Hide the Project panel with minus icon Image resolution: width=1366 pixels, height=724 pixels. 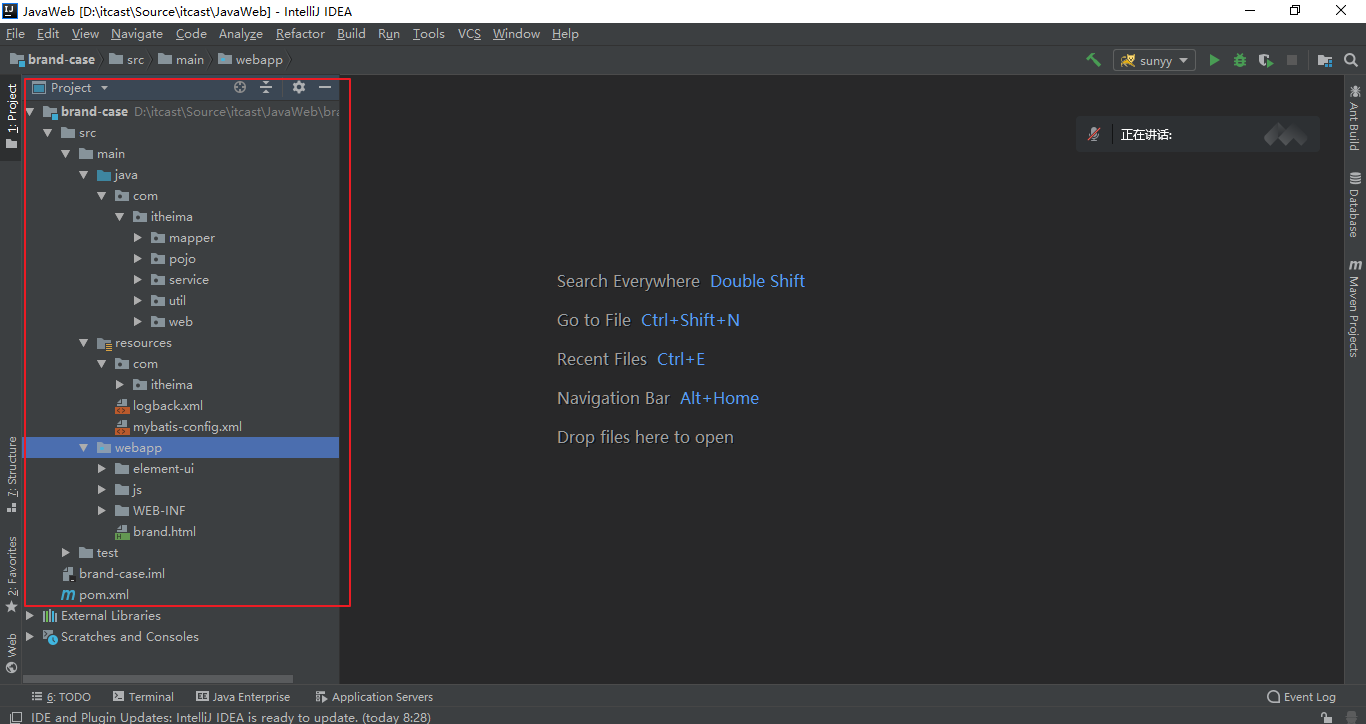(x=325, y=88)
